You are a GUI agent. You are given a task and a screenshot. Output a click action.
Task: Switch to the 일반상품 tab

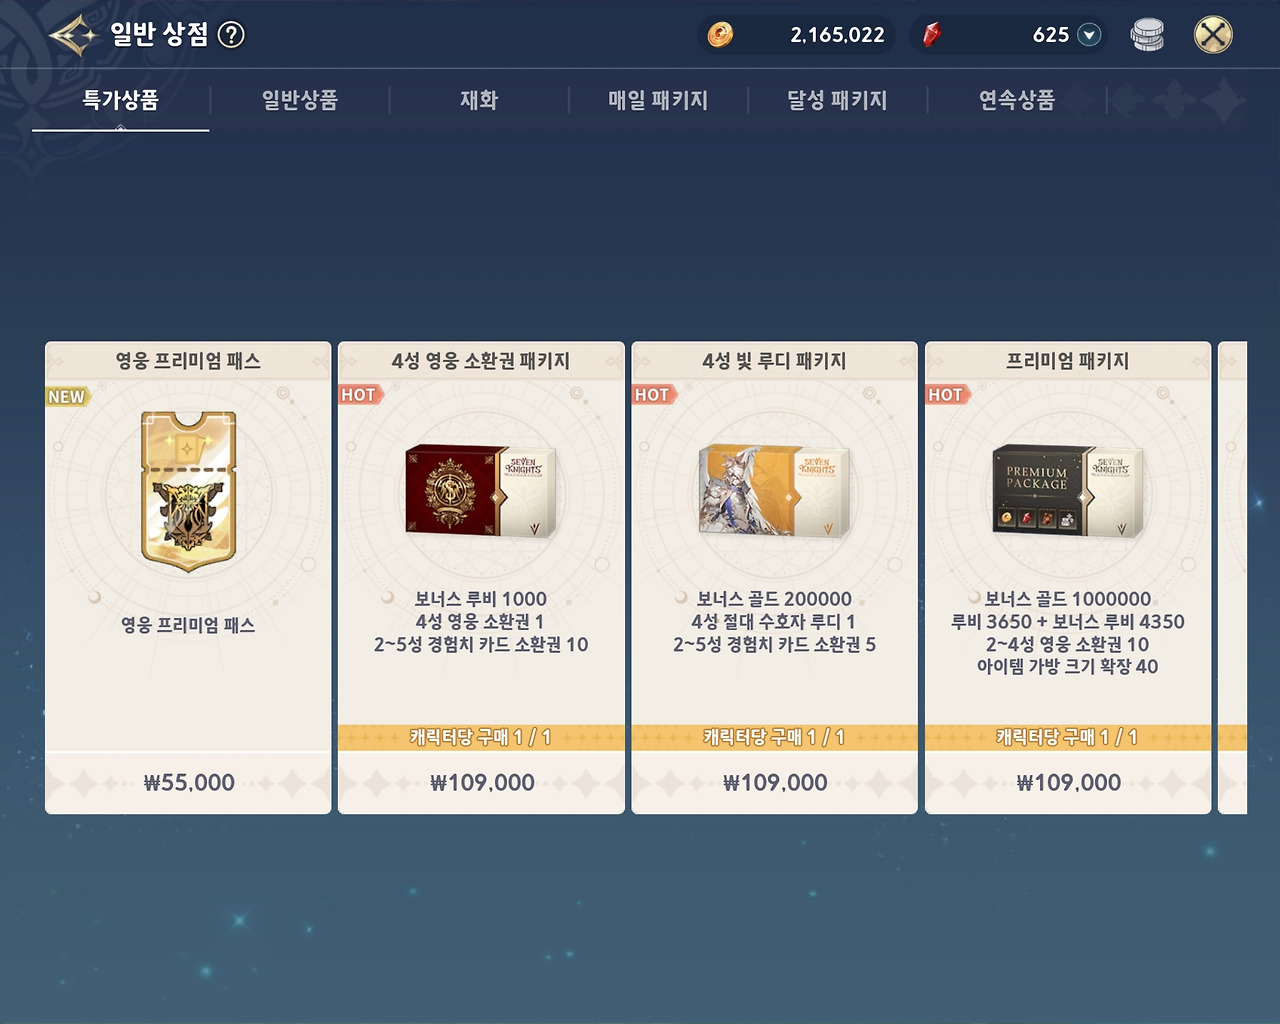click(x=300, y=100)
